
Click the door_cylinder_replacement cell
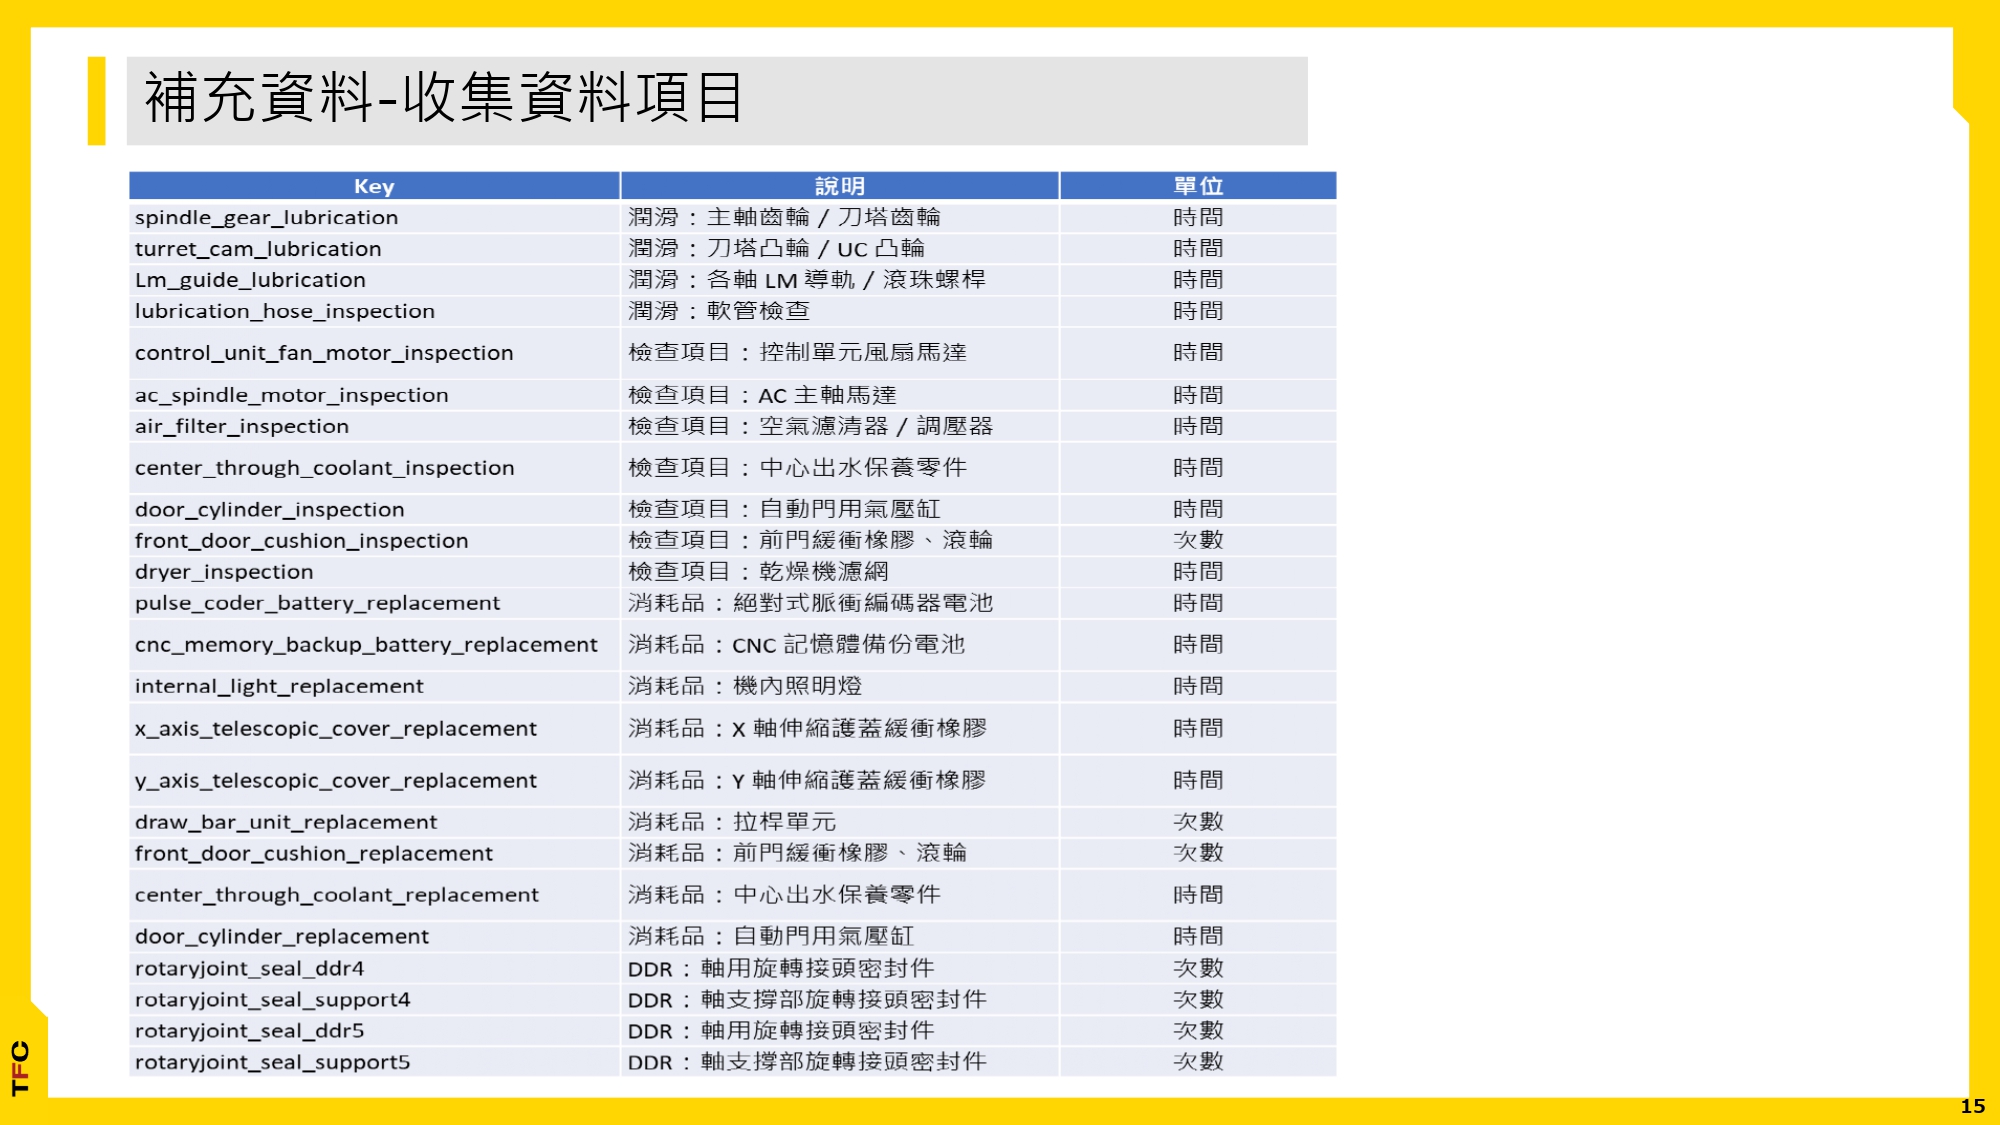pyautogui.click(x=374, y=936)
